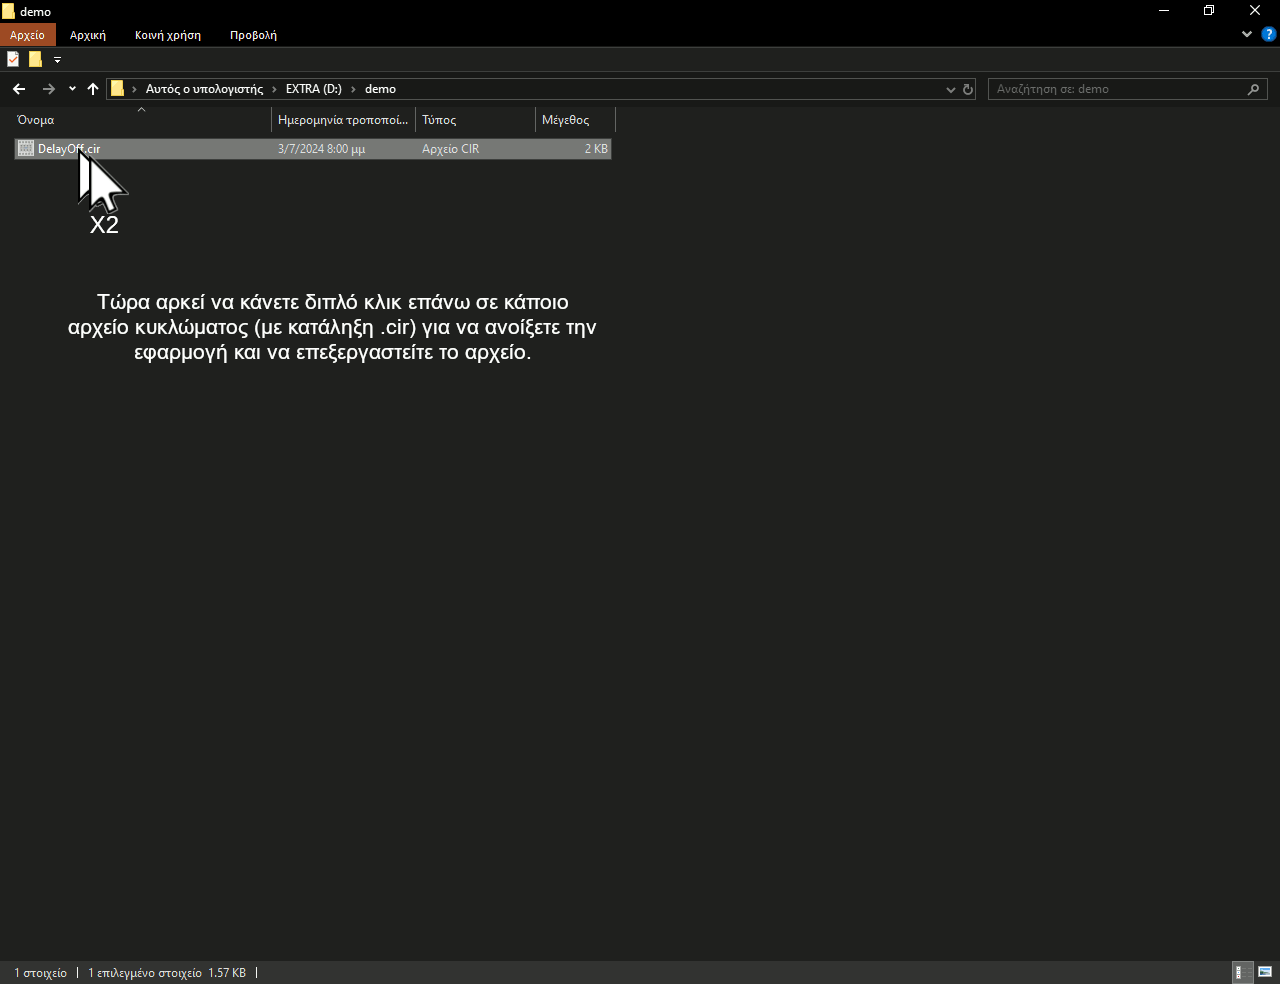Switch to the Προβολή ribbon tab
The image size is (1280, 984).
click(253, 35)
